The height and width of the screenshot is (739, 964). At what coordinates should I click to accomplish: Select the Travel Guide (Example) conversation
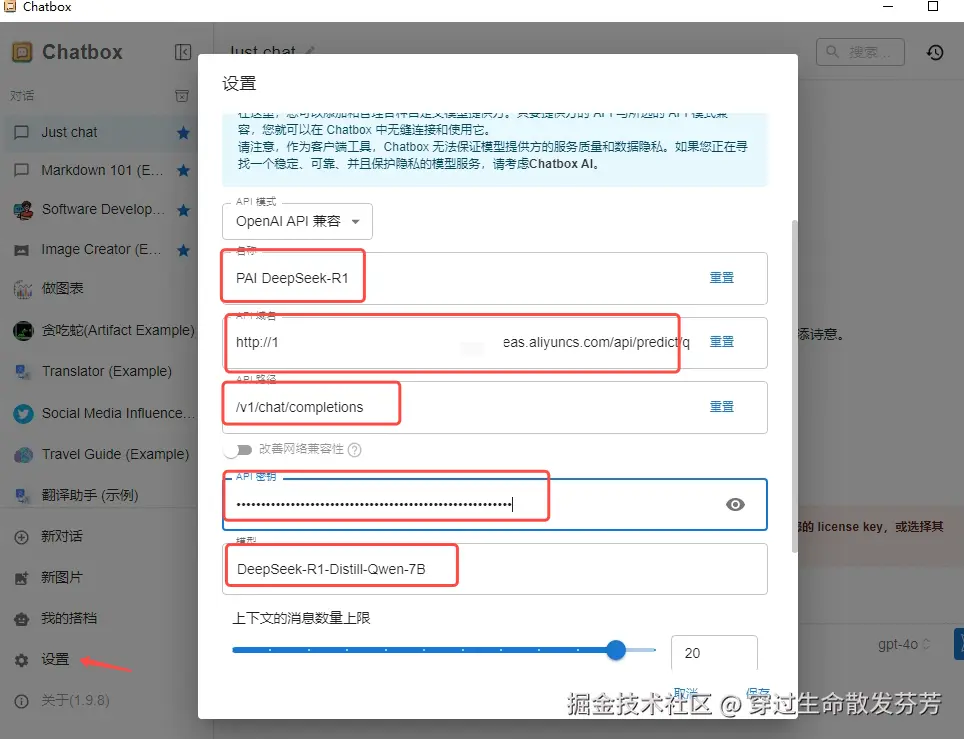[101, 455]
